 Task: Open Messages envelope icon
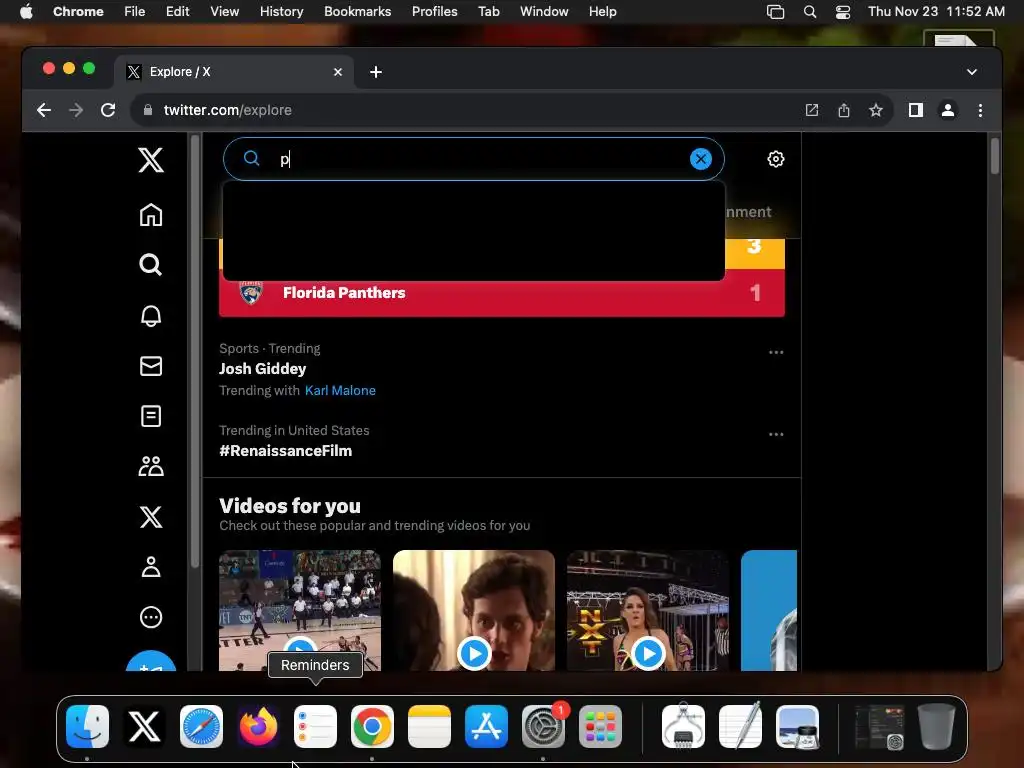click(151, 366)
